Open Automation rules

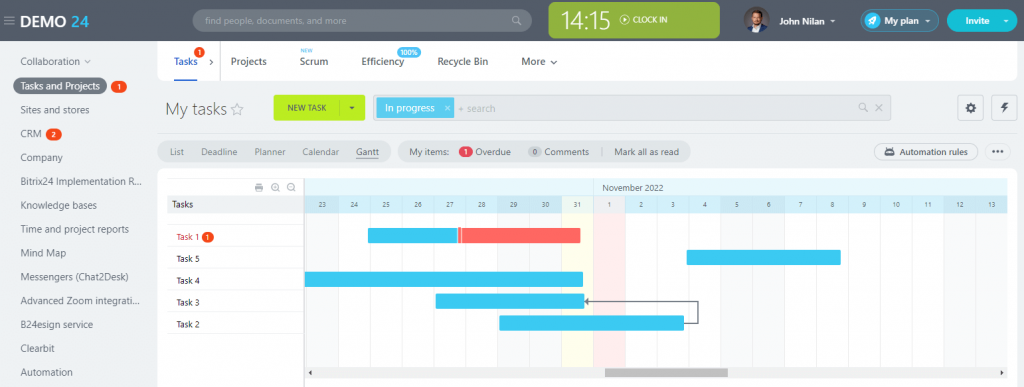pyautogui.click(x=926, y=151)
